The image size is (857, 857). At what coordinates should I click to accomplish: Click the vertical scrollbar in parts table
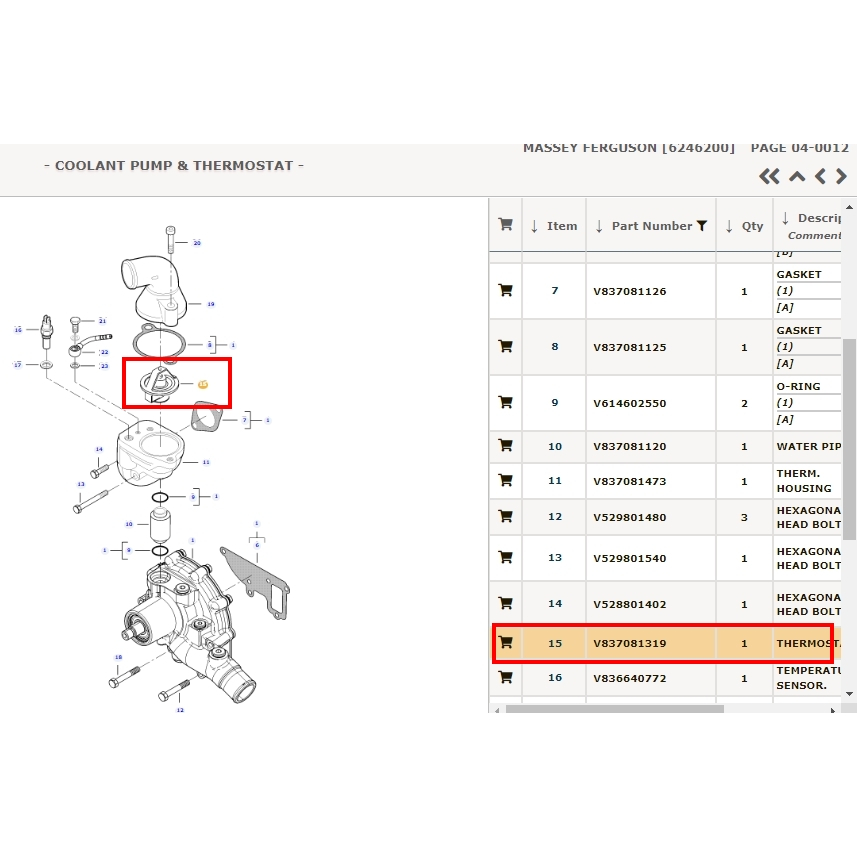click(x=850, y=440)
